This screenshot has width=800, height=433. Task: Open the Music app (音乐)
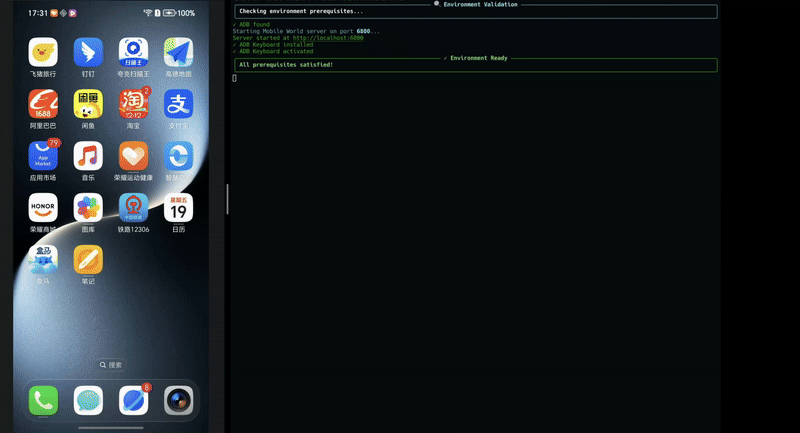pos(88,156)
